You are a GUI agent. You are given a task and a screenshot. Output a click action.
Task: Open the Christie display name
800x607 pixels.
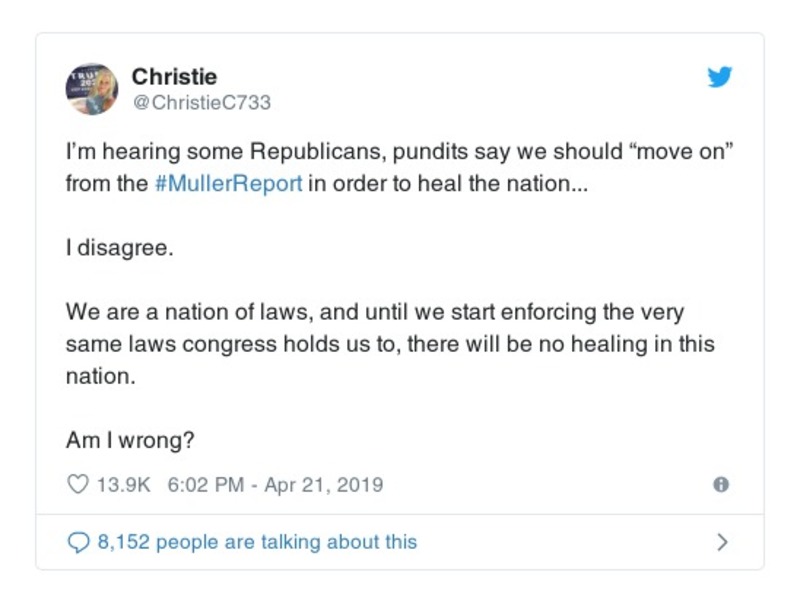pos(174,77)
